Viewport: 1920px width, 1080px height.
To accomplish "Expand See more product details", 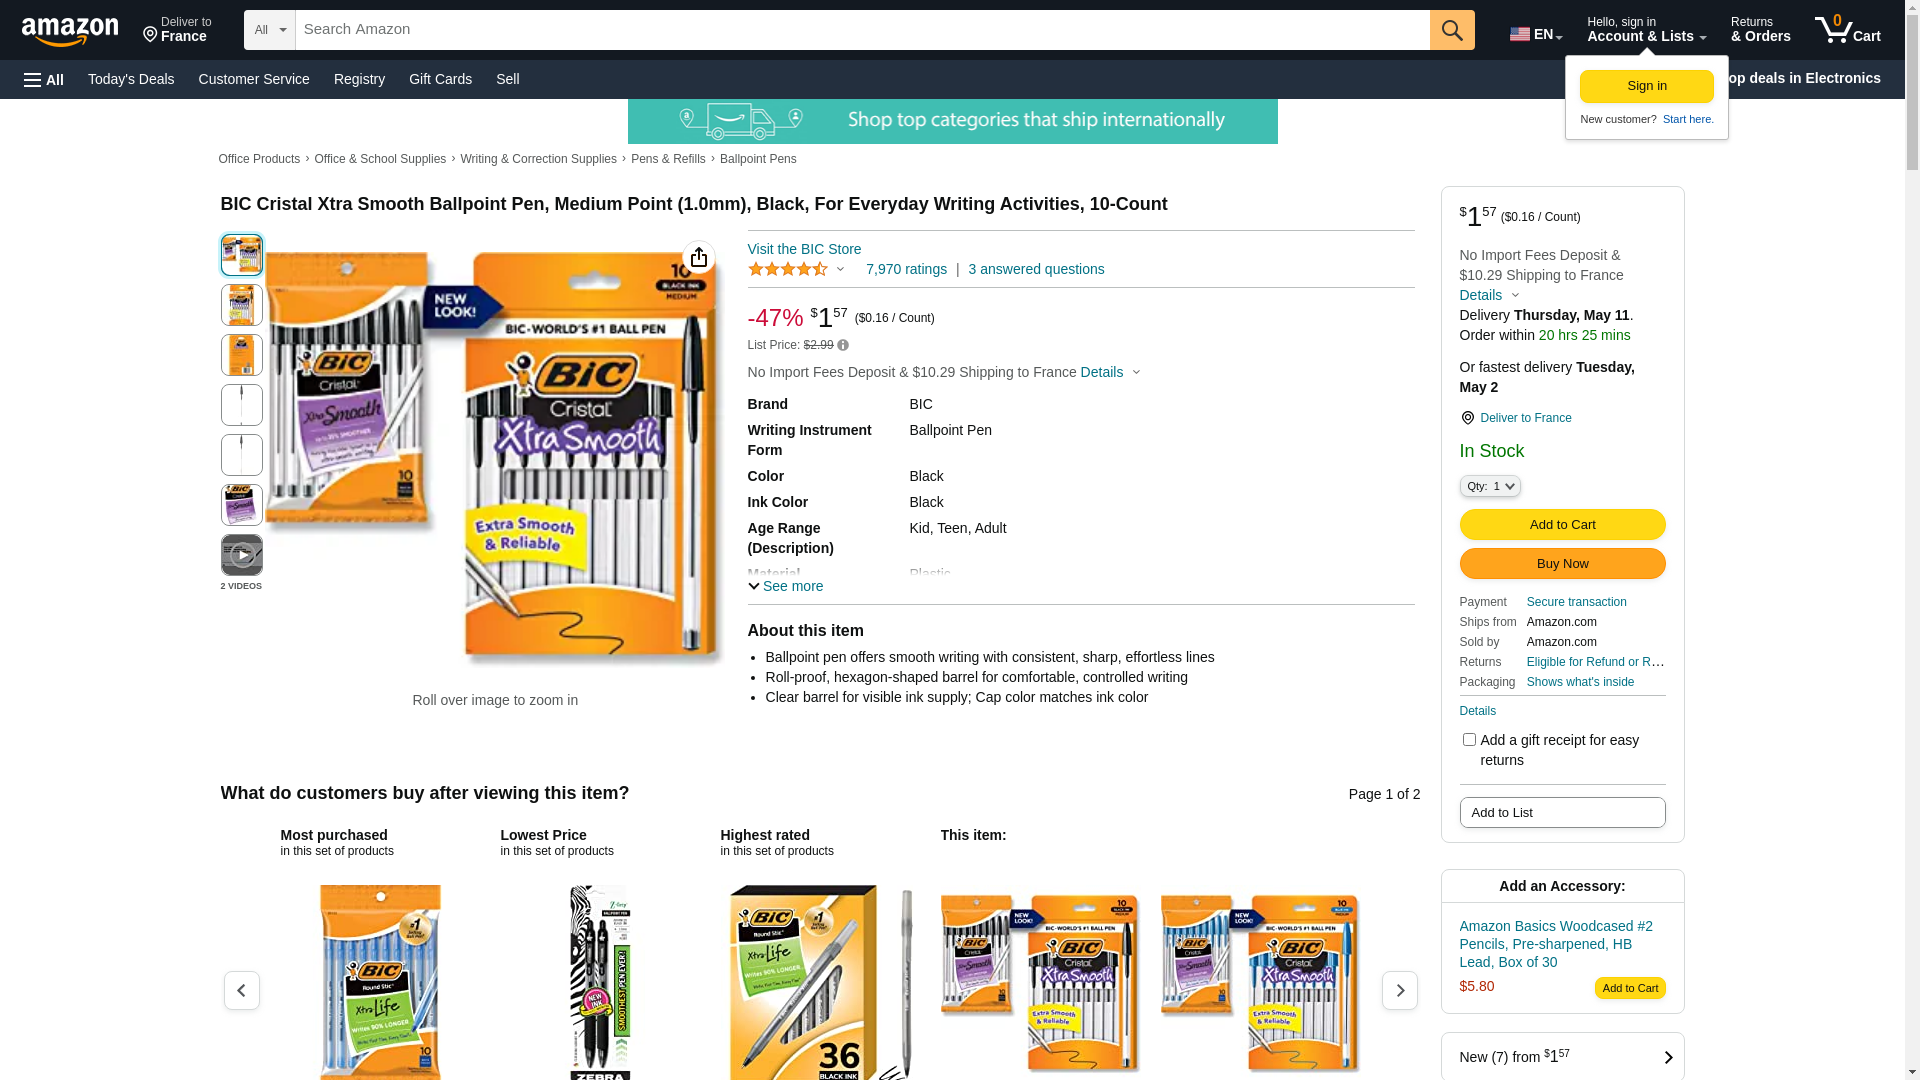I will [786, 586].
